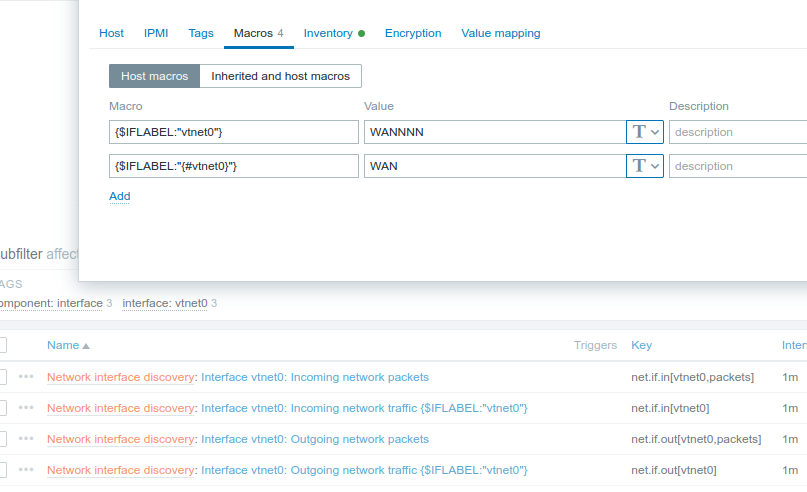Image resolution: width=807 pixels, height=492 pixels.
Task: Switch to Inherited and host macros
Action: [x=280, y=76]
